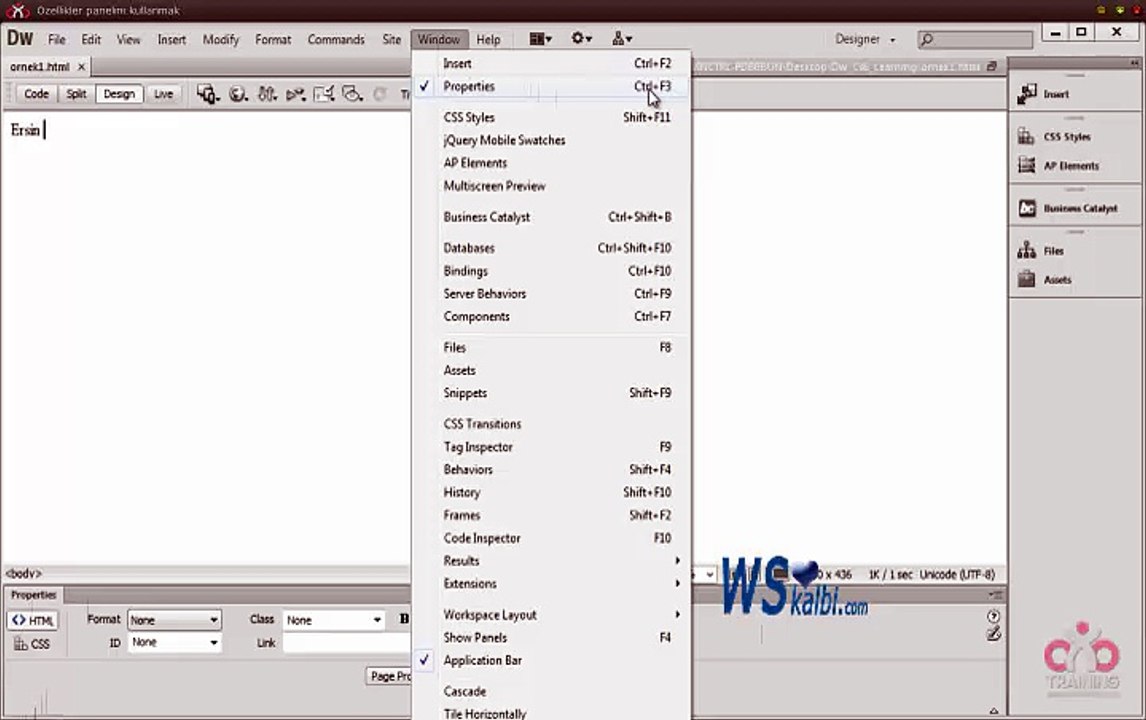
Task: Click the Page Properties button
Action: [x=389, y=676]
